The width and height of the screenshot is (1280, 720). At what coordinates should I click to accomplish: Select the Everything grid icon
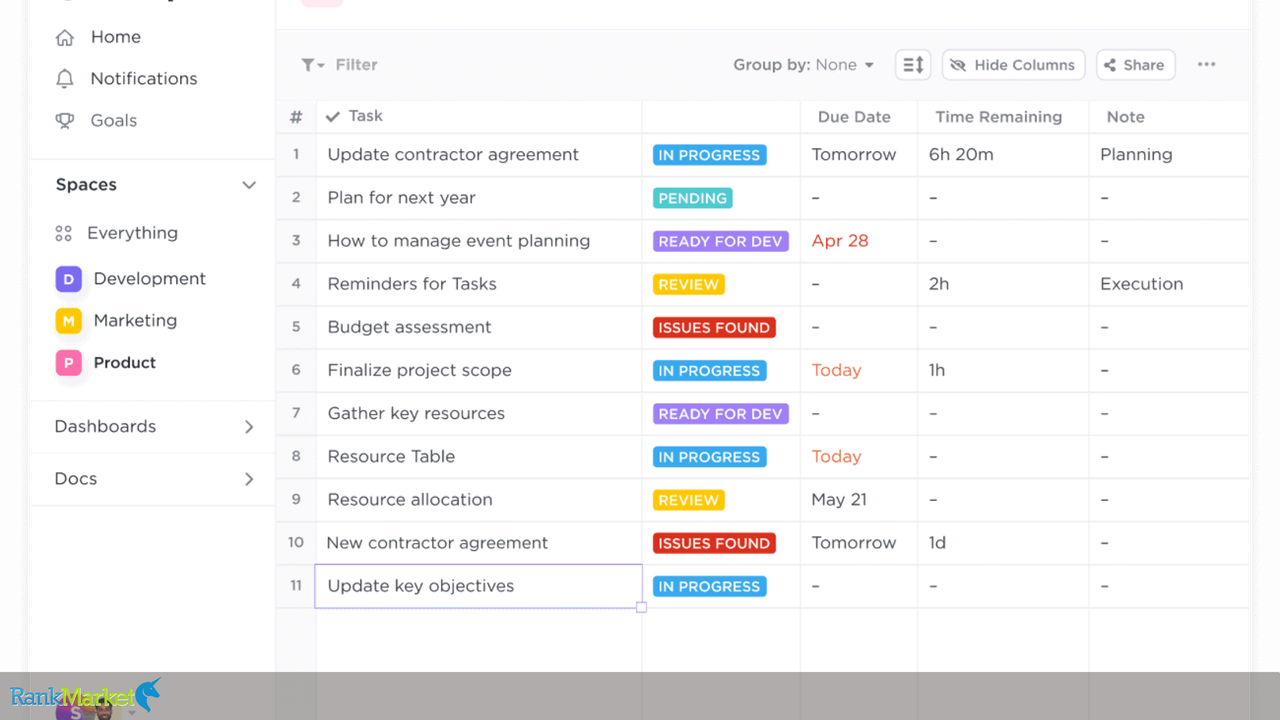point(64,233)
